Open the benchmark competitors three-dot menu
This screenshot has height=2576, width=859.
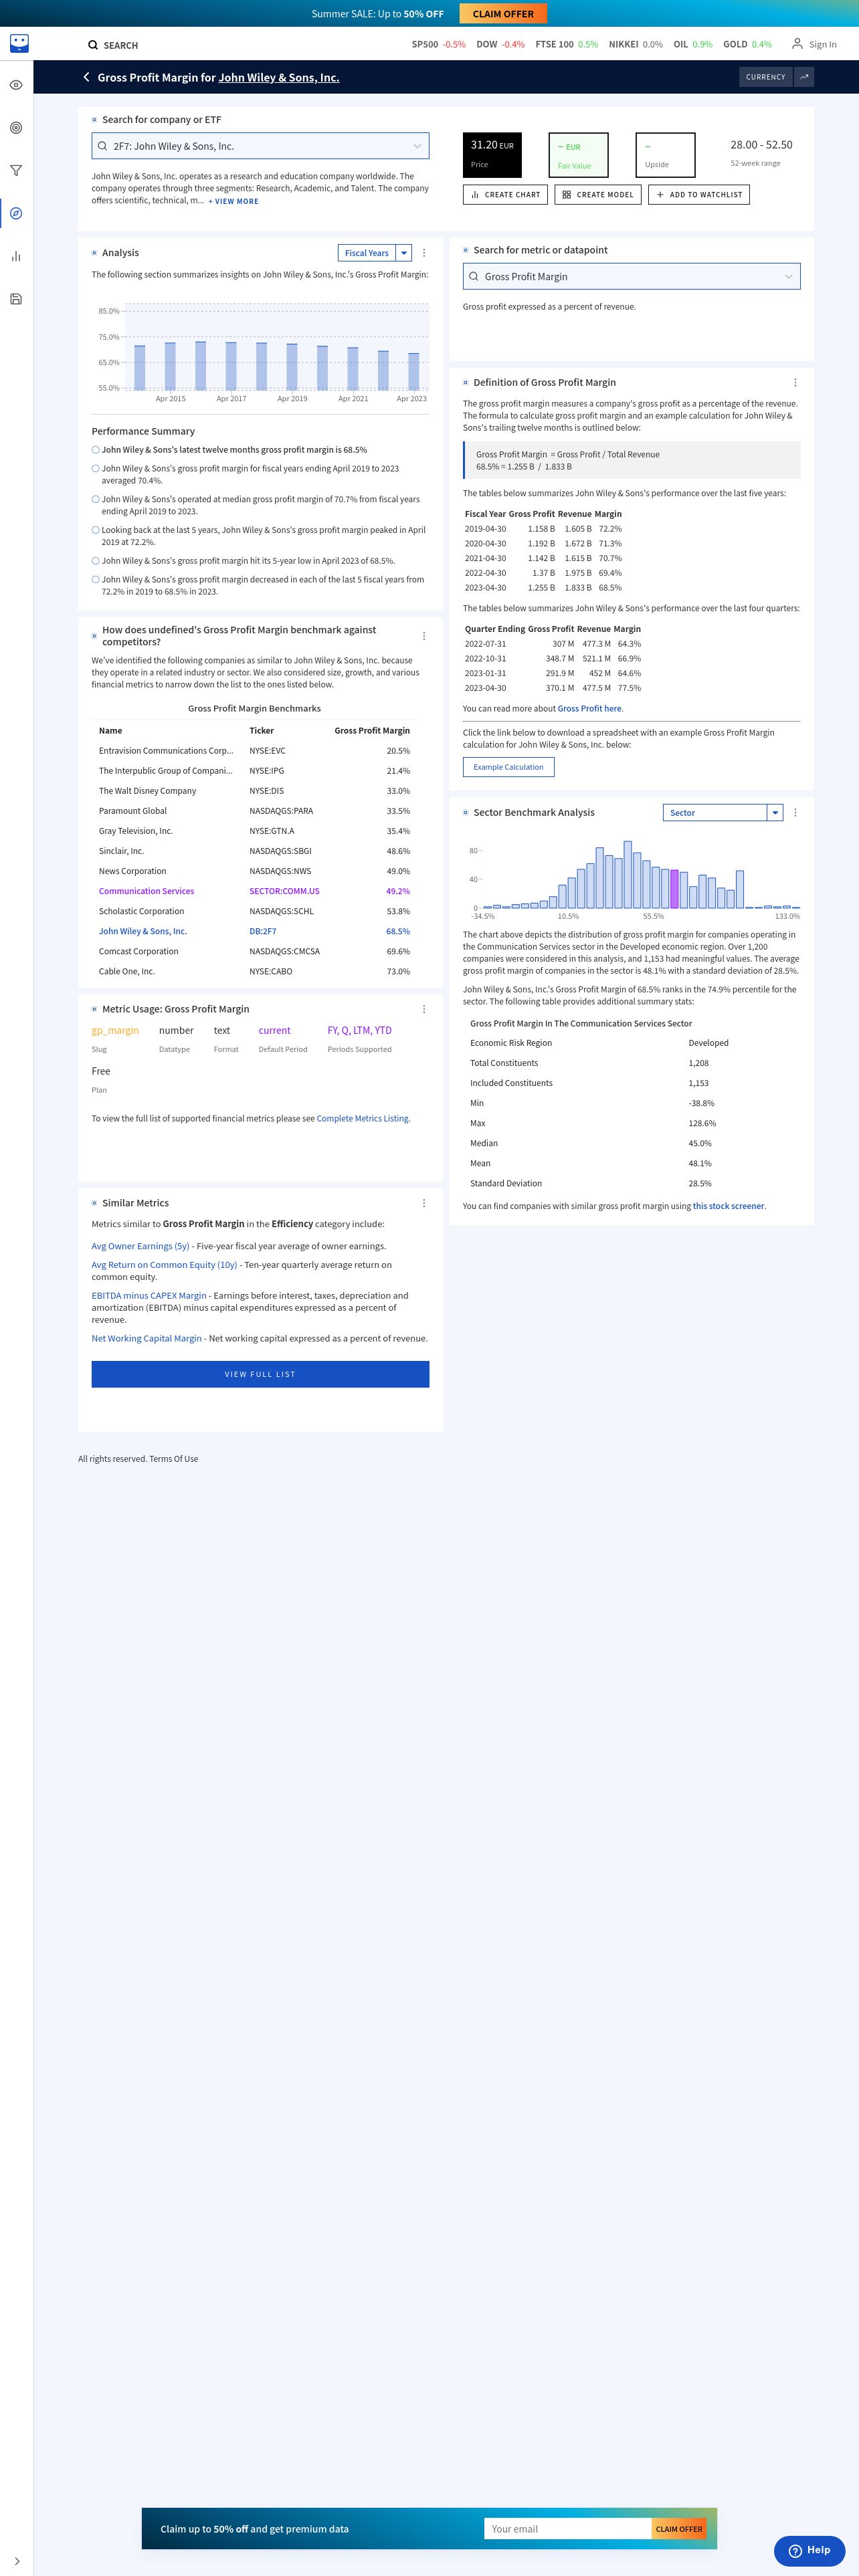point(424,636)
